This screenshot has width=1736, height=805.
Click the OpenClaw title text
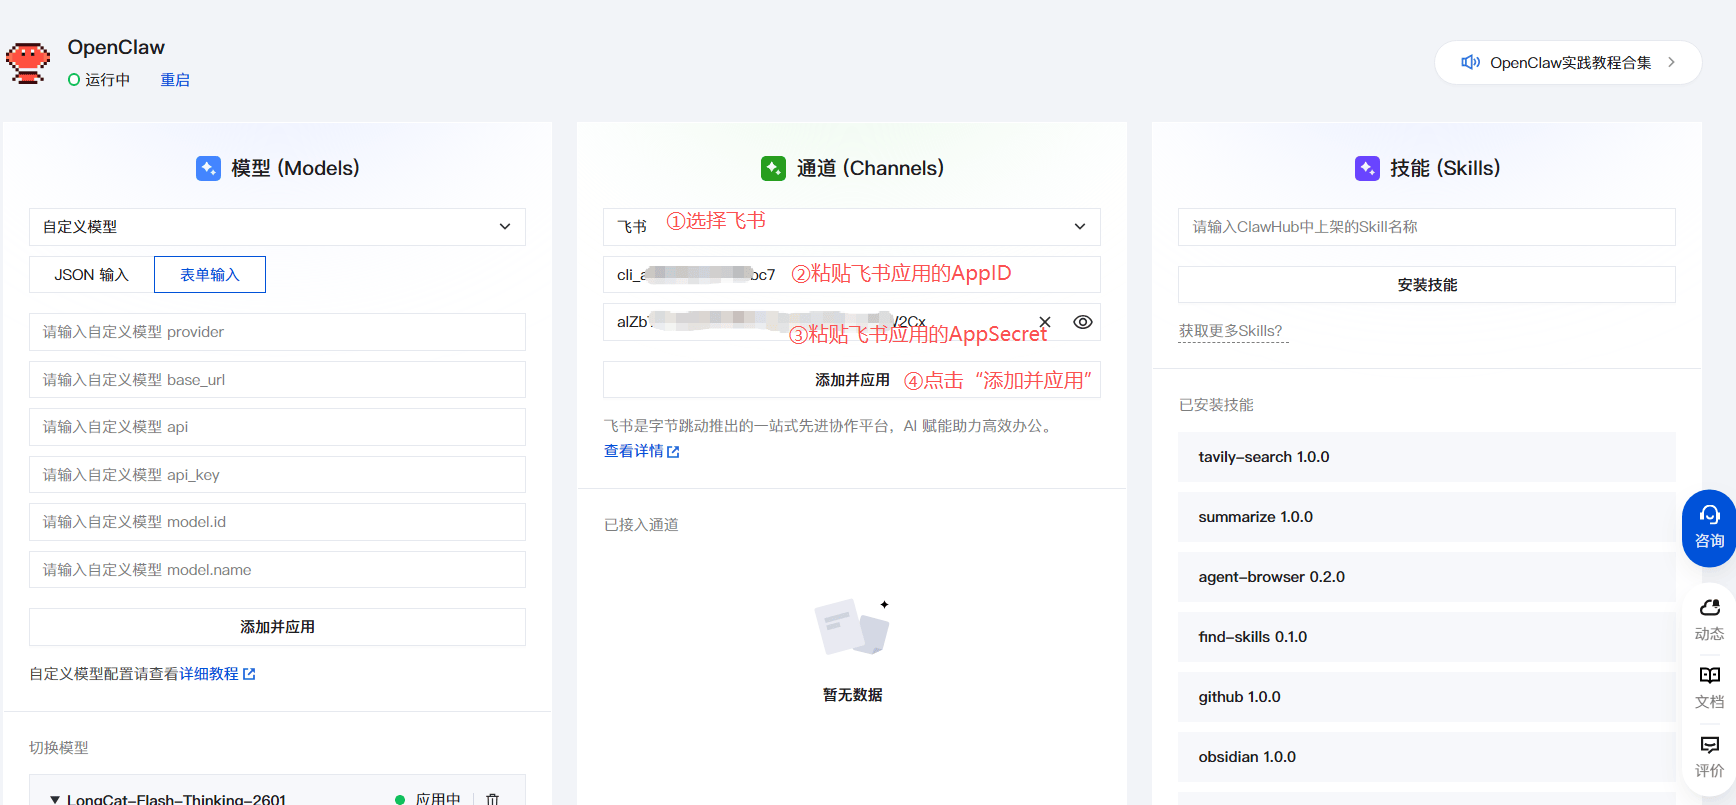pyautogui.click(x=116, y=47)
